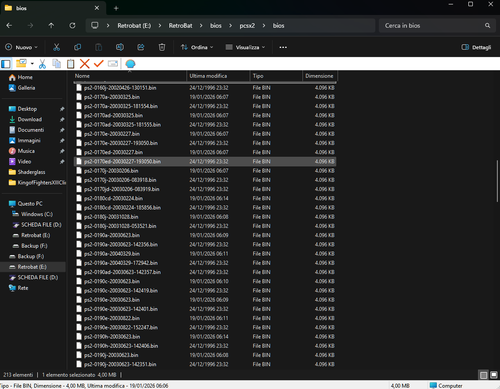
Task: Expand the Nuovo new item dropdown
Action: (21, 47)
